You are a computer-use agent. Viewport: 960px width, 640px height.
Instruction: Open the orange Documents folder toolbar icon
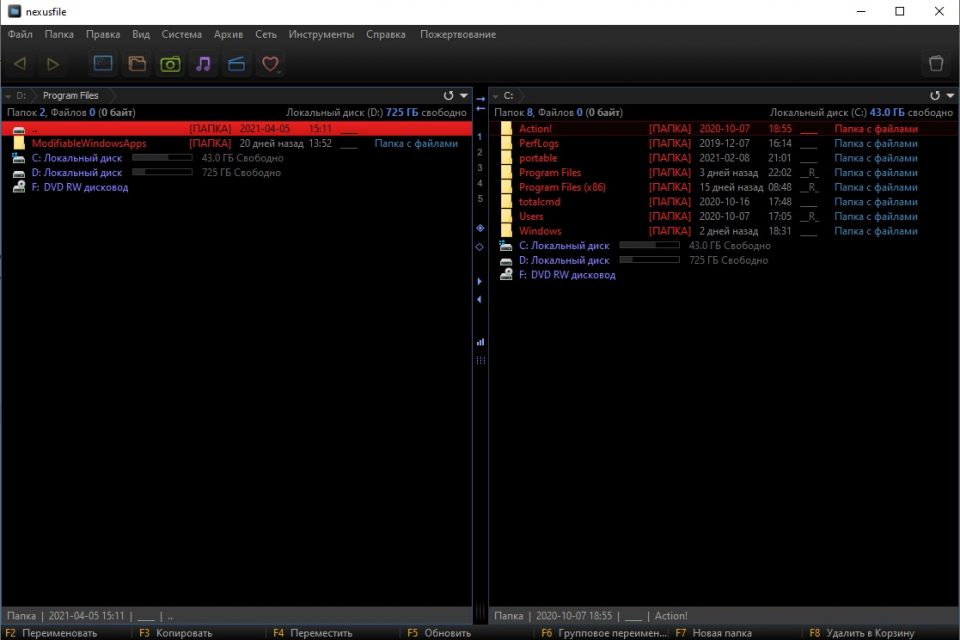(x=137, y=64)
